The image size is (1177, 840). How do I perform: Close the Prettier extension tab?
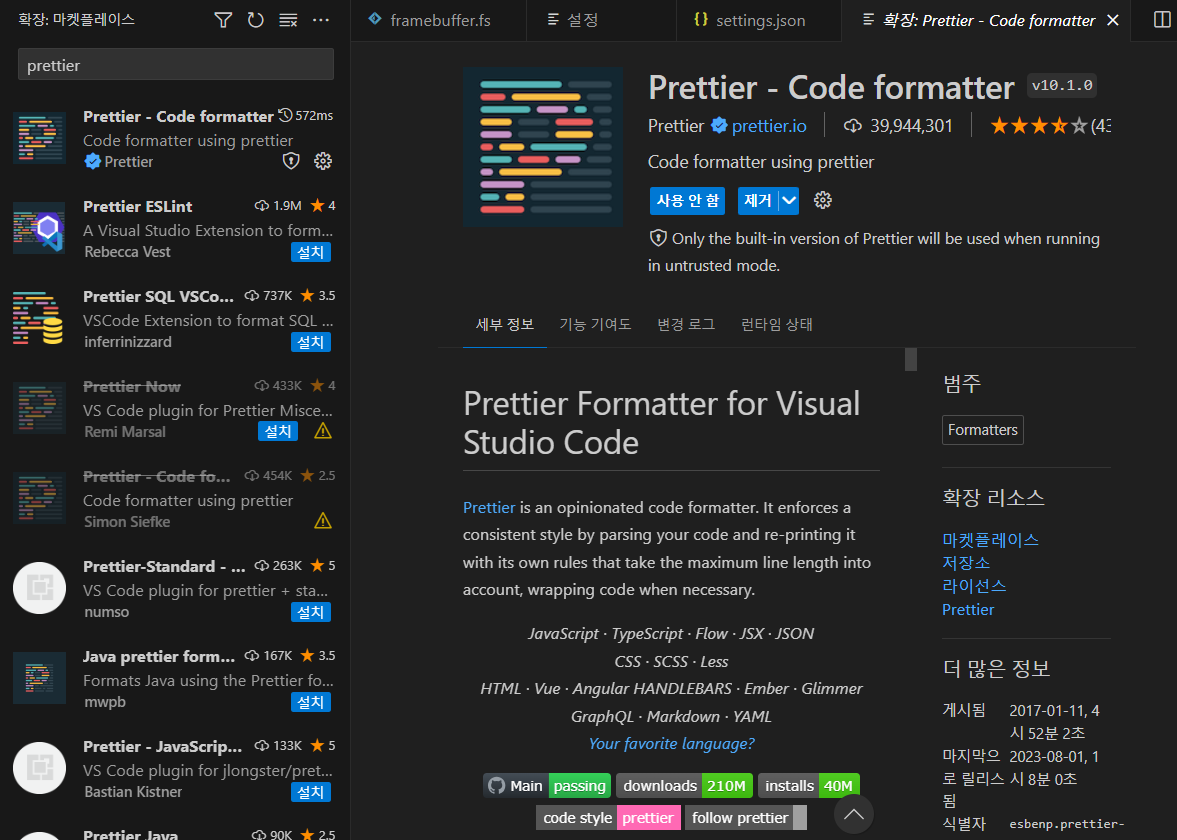point(1113,20)
